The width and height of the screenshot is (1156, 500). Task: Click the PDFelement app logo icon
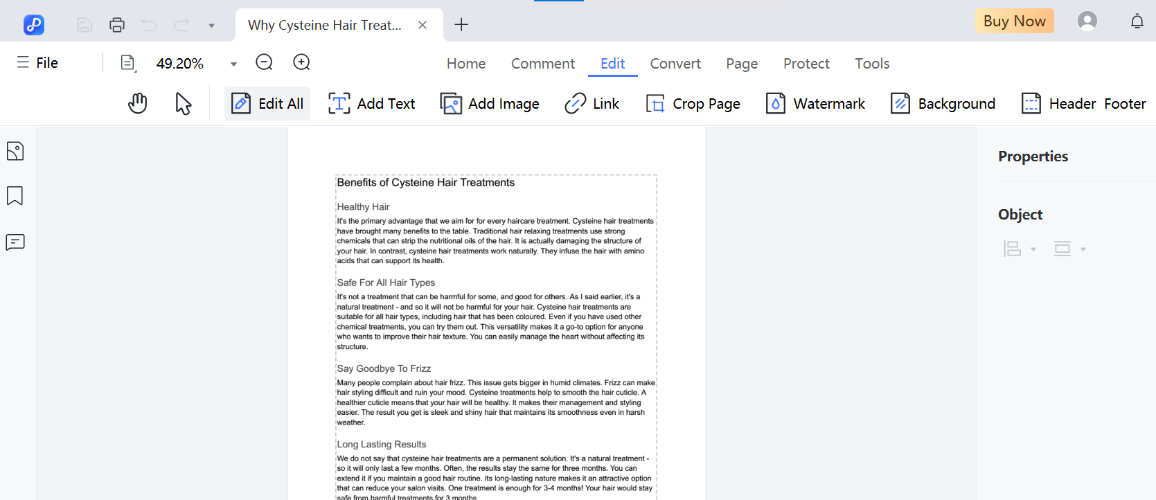click(34, 24)
